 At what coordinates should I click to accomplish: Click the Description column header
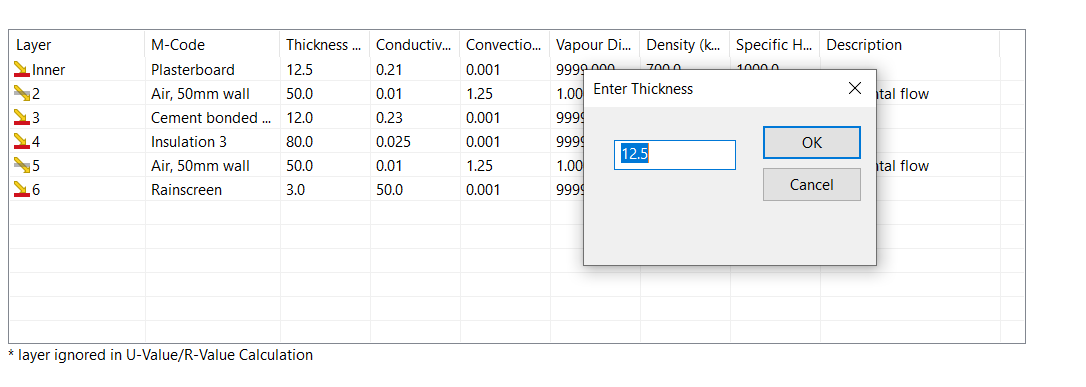pyautogui.click(x=909, y=45)
